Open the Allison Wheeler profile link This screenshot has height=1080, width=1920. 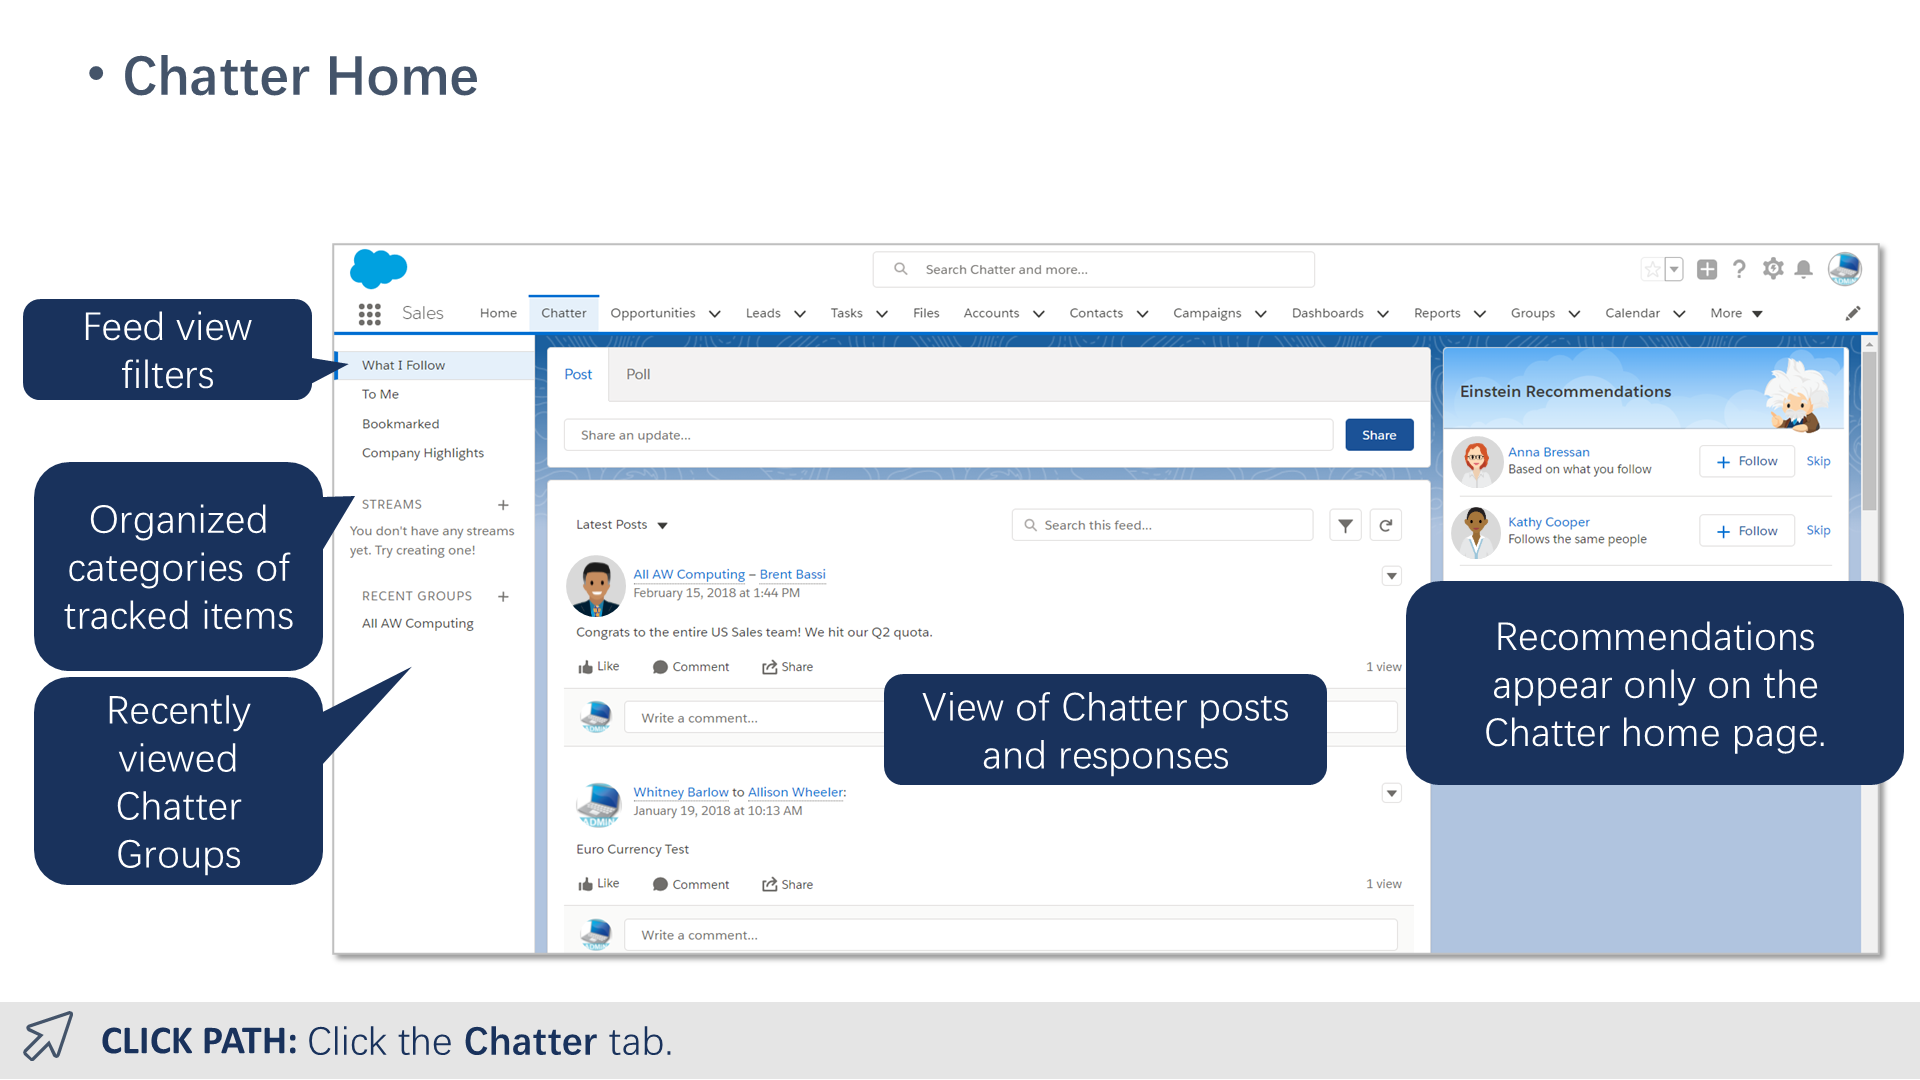[x=796, y=792]
